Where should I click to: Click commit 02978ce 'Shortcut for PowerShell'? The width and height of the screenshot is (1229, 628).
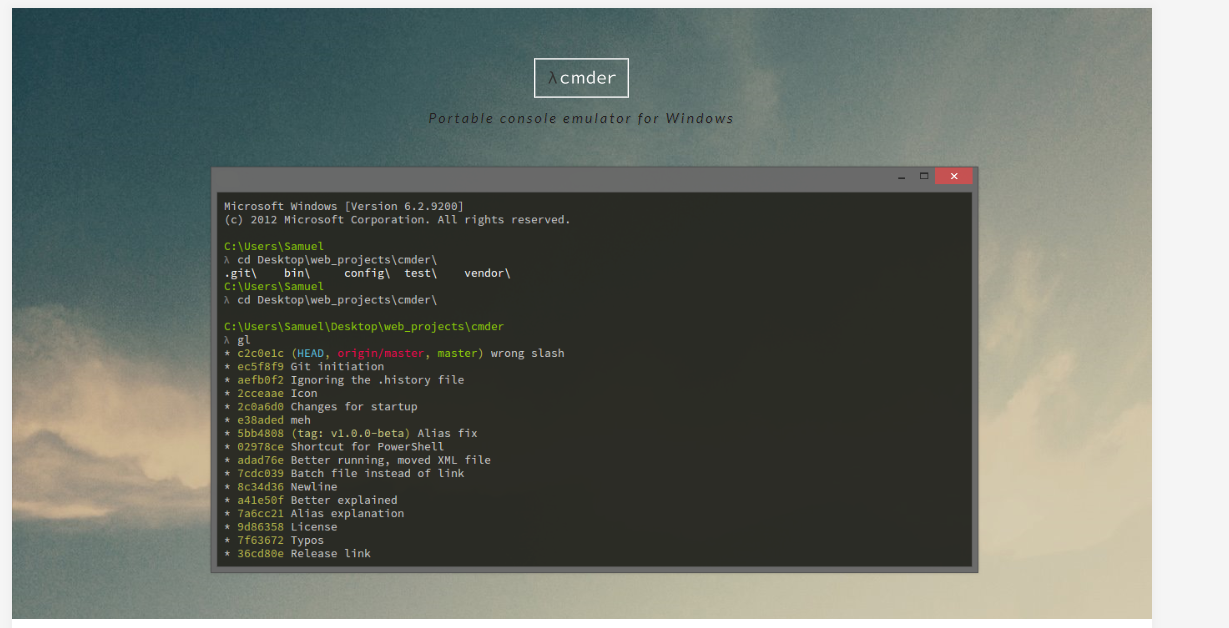[334, 447]
